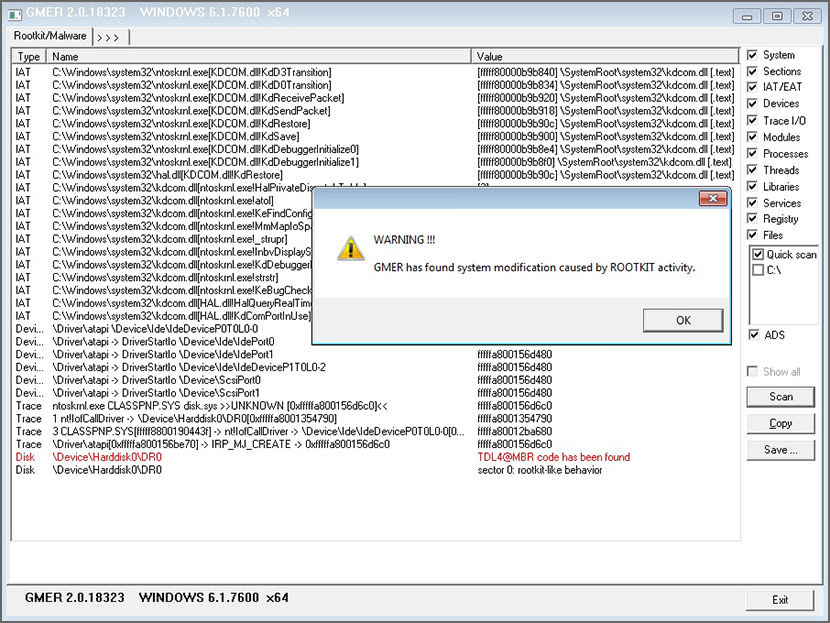The height and width of the screenshot is (623, 830).
Task: Select 'sector 0: rootkit-like behavior' entry
Action: 539,470
